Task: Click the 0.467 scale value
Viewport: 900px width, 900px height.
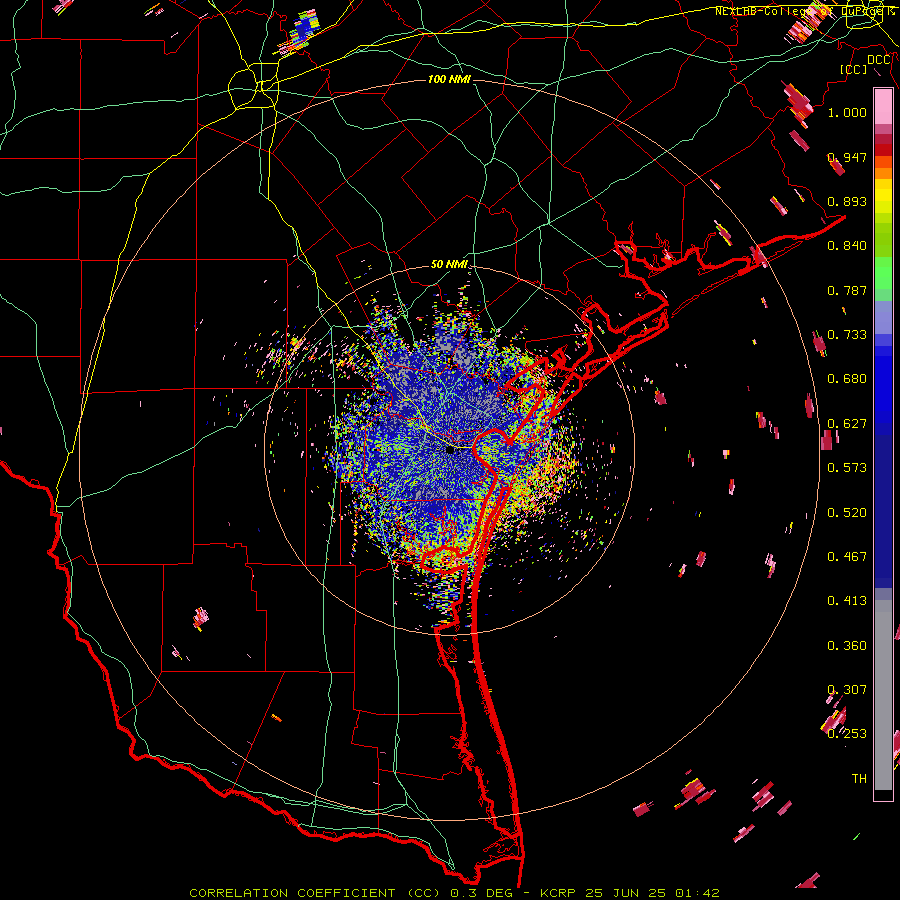Action: click(x=847, y=557)
